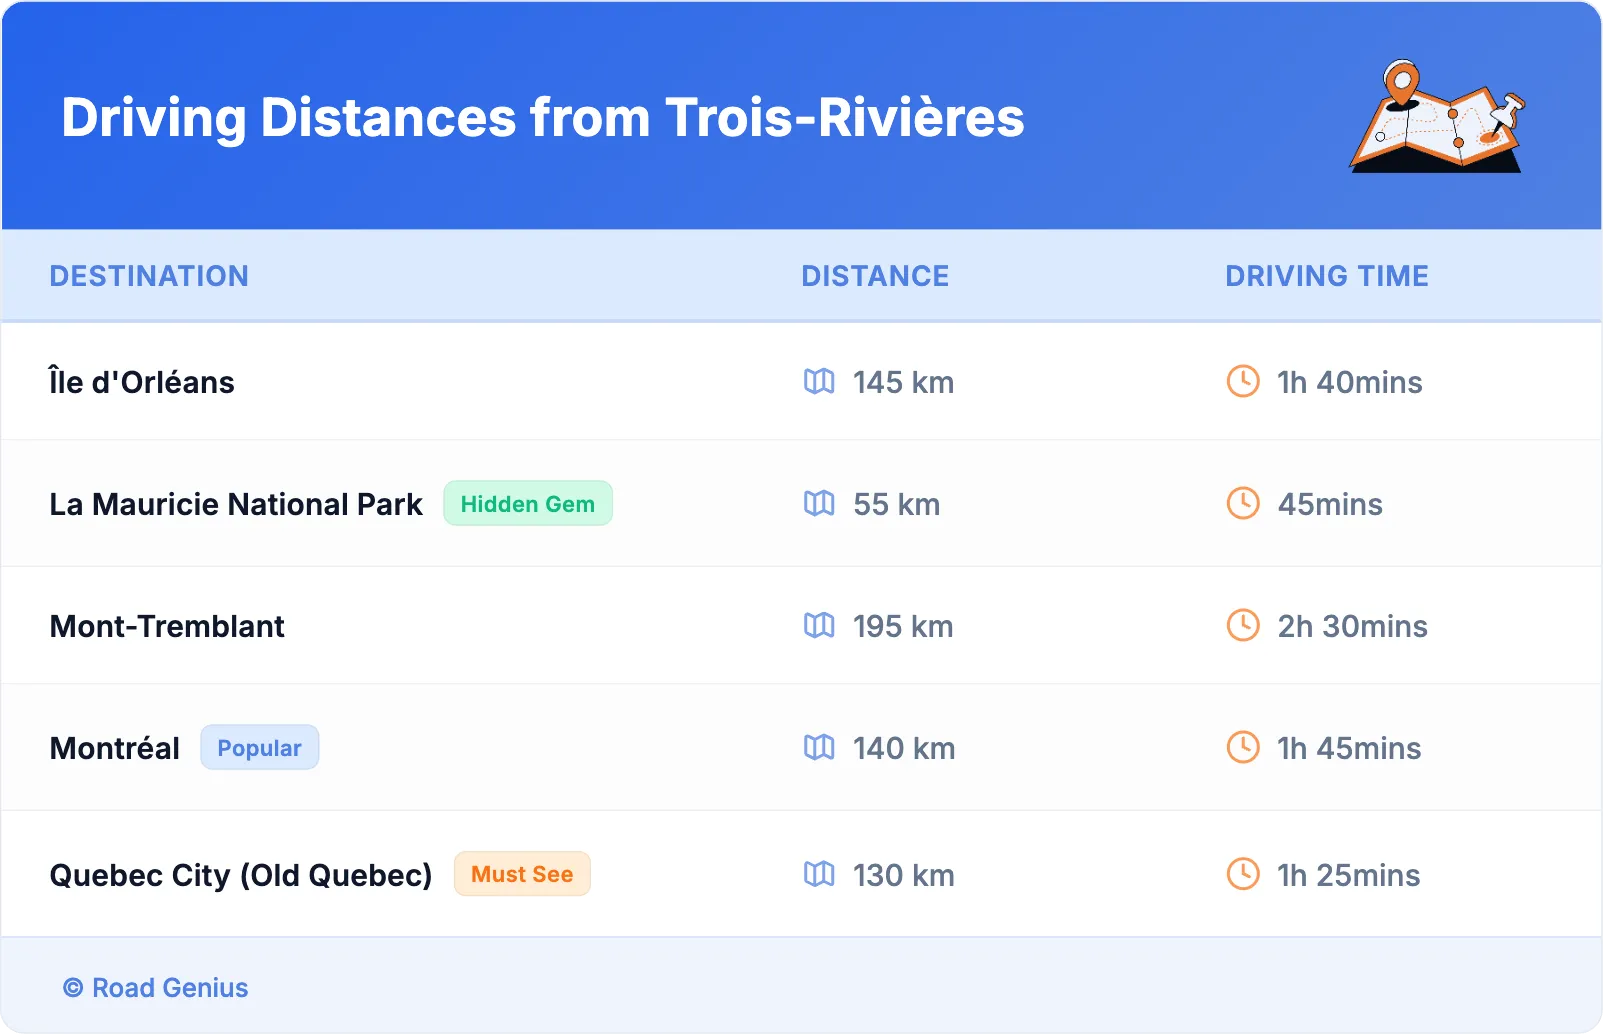Select La Mauricie National Park destination name

pyautogui.click(x=236, y=504)
